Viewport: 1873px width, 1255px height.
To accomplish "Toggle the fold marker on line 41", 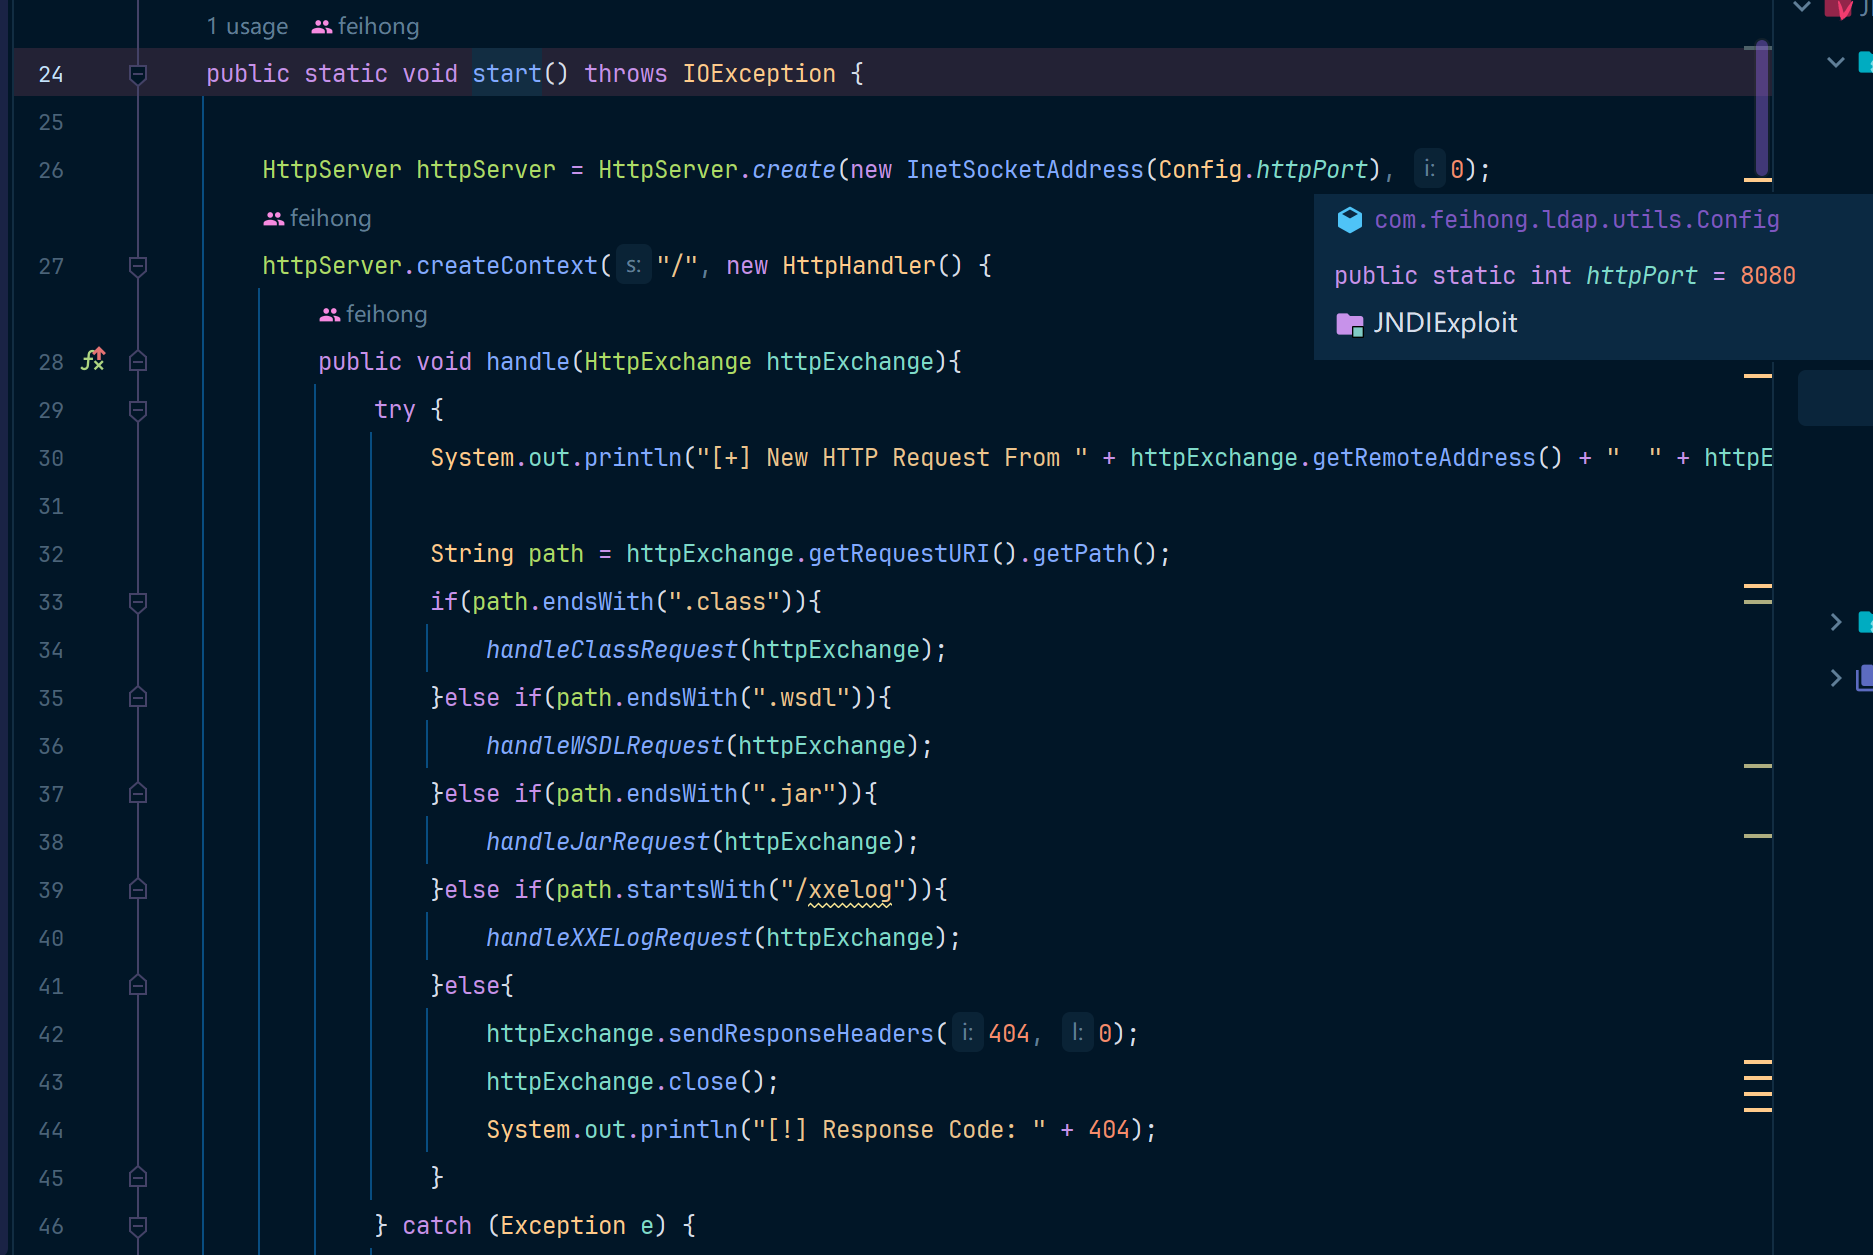I will pos(138,986).
